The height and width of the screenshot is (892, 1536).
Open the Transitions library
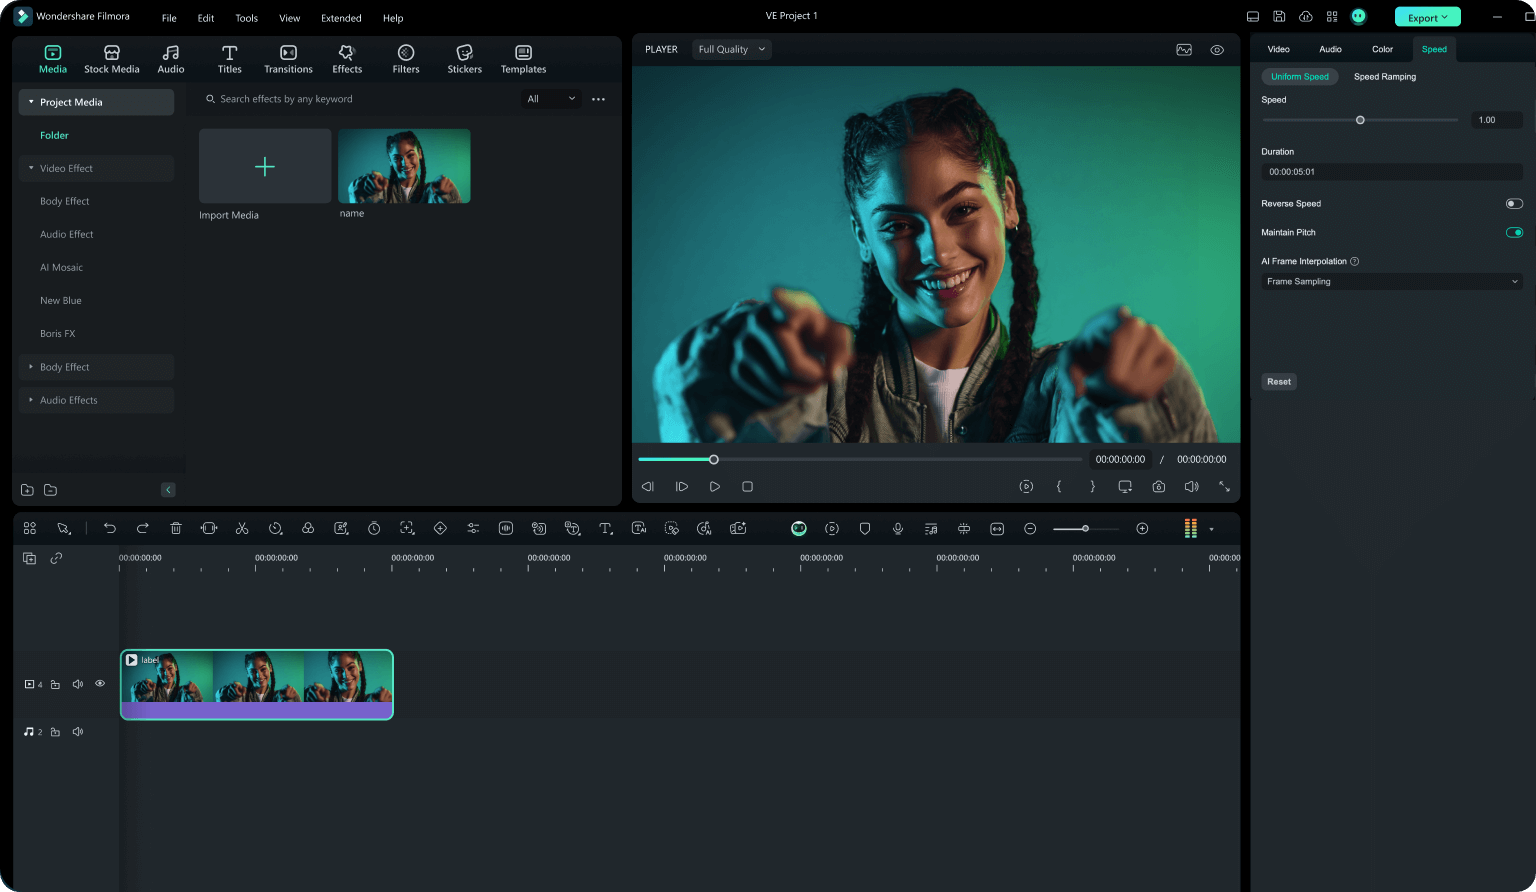click(x=288, y=59)
